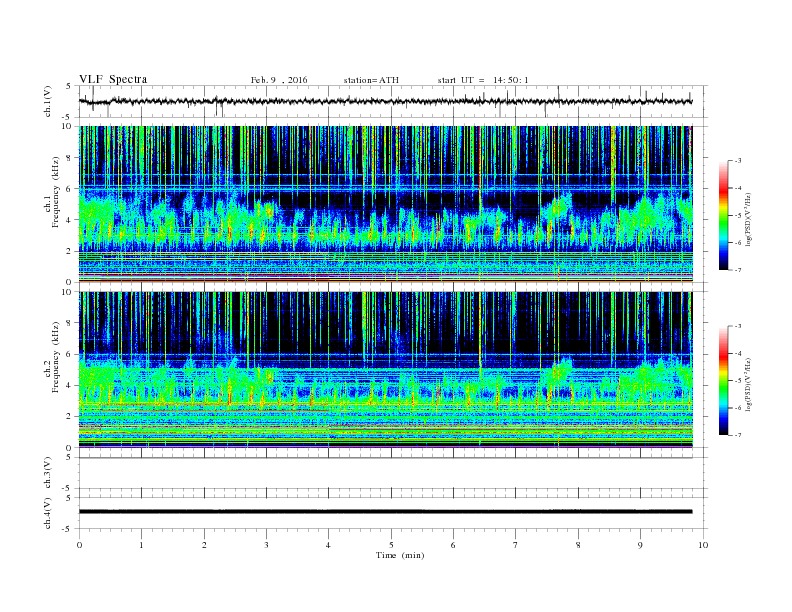Click the "ch.1(V)" waveform axis label
The width and height of the screenshot is (792, 612).
tap(48, 101)
